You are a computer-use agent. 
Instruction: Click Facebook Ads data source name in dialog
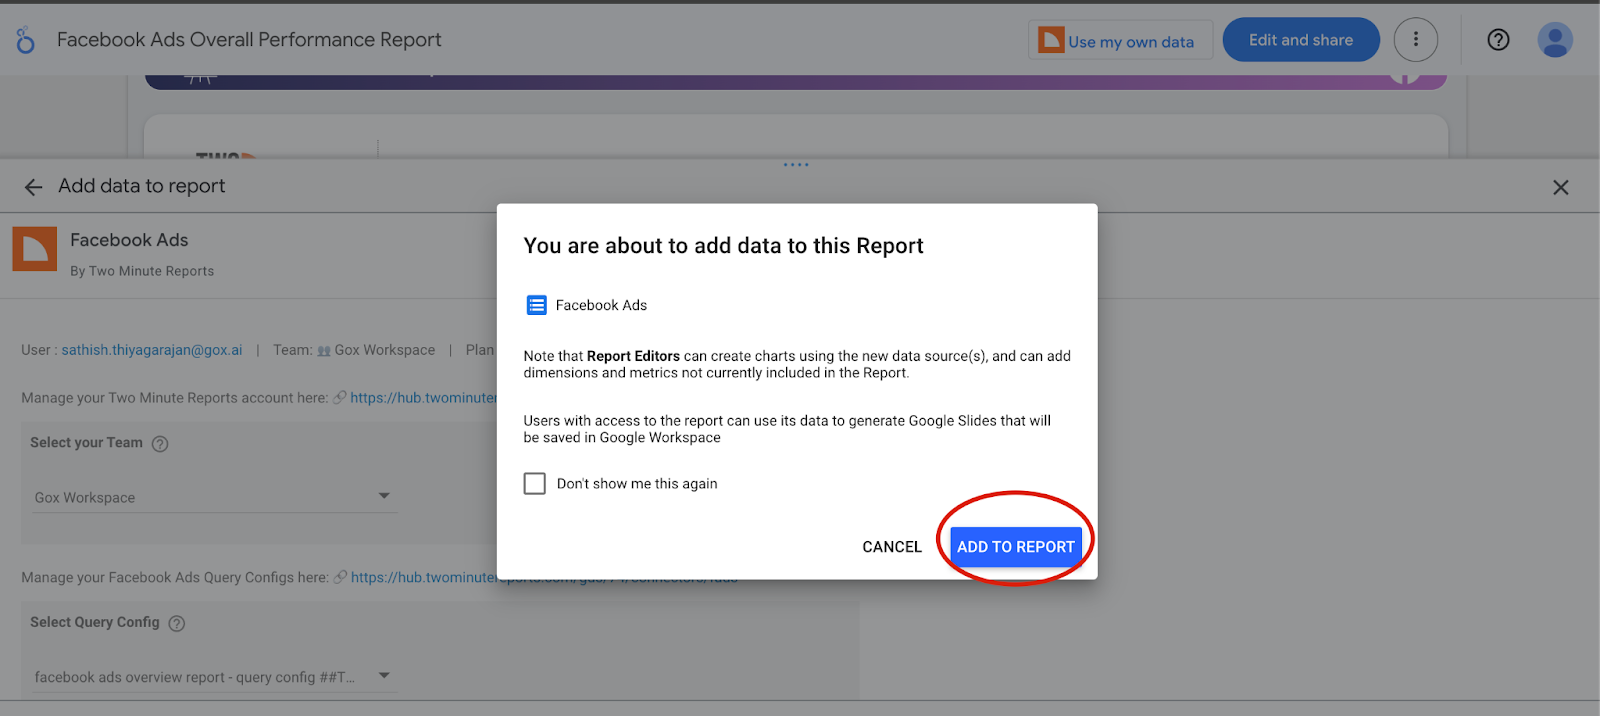(x=601, y=305)
